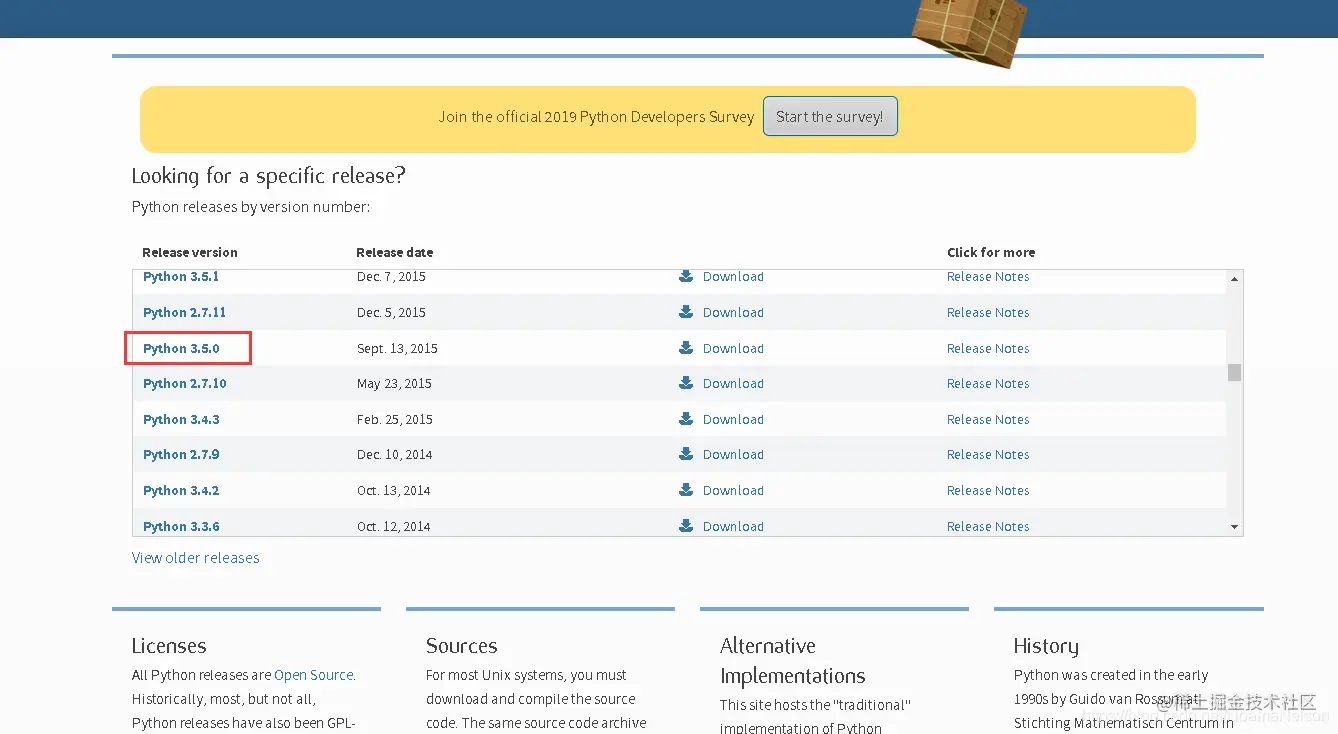The height and width of the screenshot is (734, 1338).
Task: View Release Notes for Python 3.4.3
Action: coord(988,419)
